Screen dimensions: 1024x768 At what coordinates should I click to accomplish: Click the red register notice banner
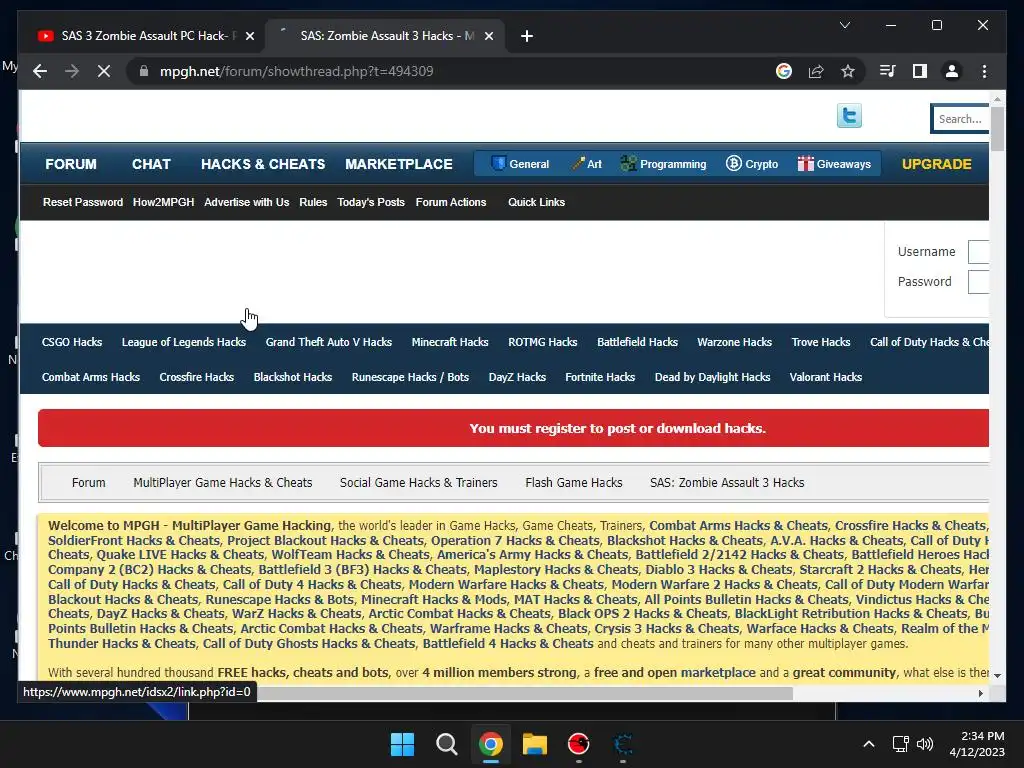tap(513, 428)
